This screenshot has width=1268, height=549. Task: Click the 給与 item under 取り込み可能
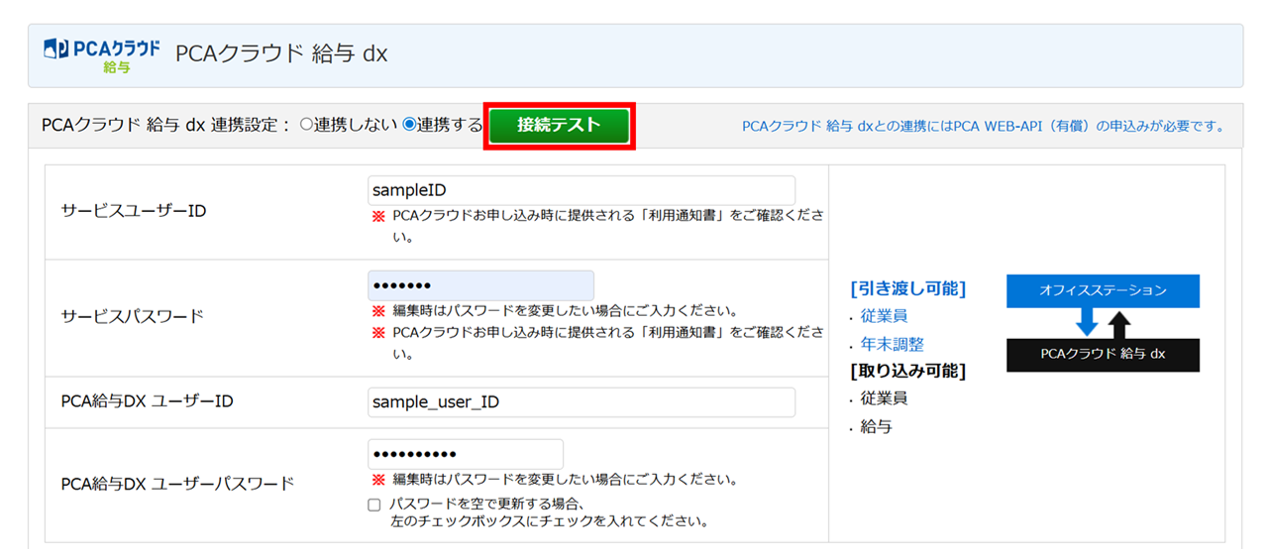(876, 427)
